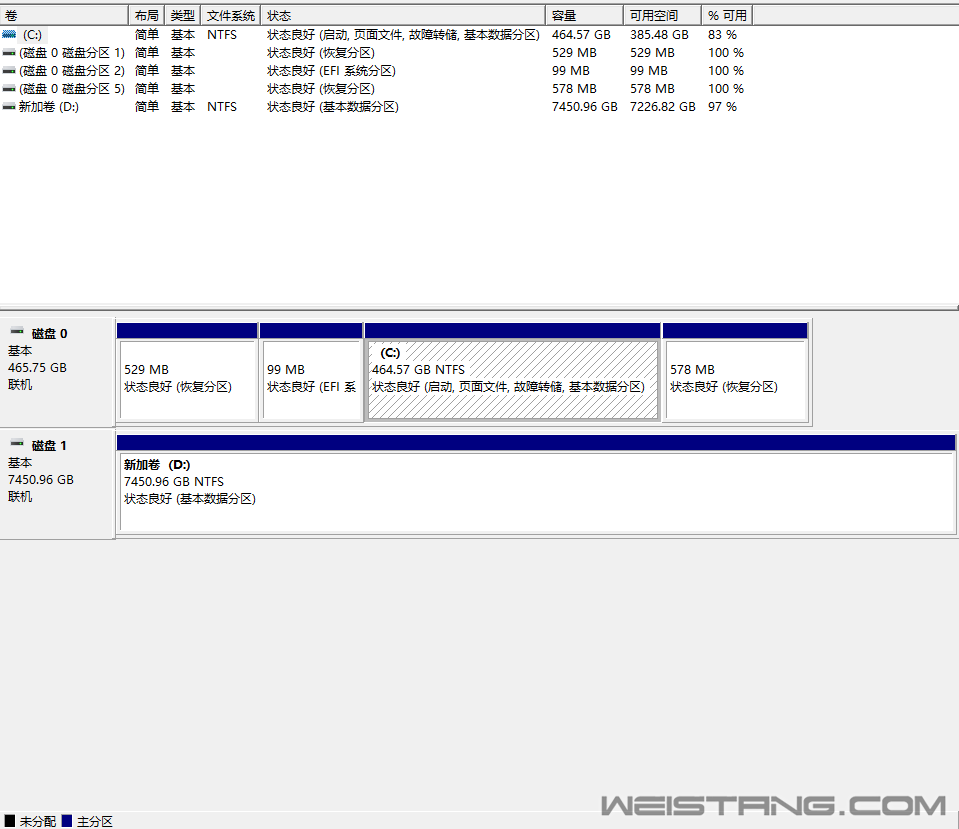Select the 99 MB EFI partition block
The height and width of the screenshot is (829, 959).
pyautogui.click(x=310, y=379)
